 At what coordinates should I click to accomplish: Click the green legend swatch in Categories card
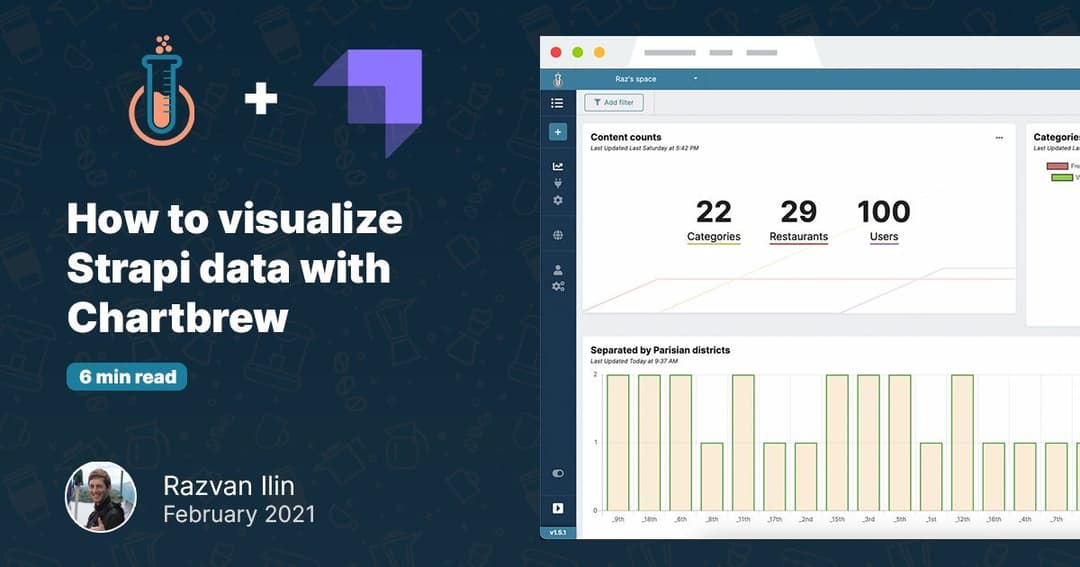click(x=1061, y=178)
